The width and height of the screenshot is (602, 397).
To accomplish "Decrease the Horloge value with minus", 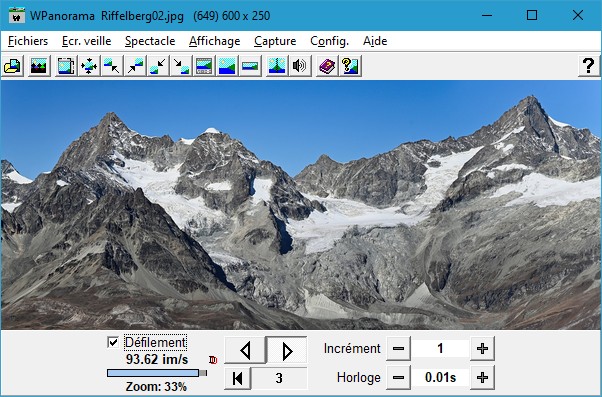I will point(399,378).
